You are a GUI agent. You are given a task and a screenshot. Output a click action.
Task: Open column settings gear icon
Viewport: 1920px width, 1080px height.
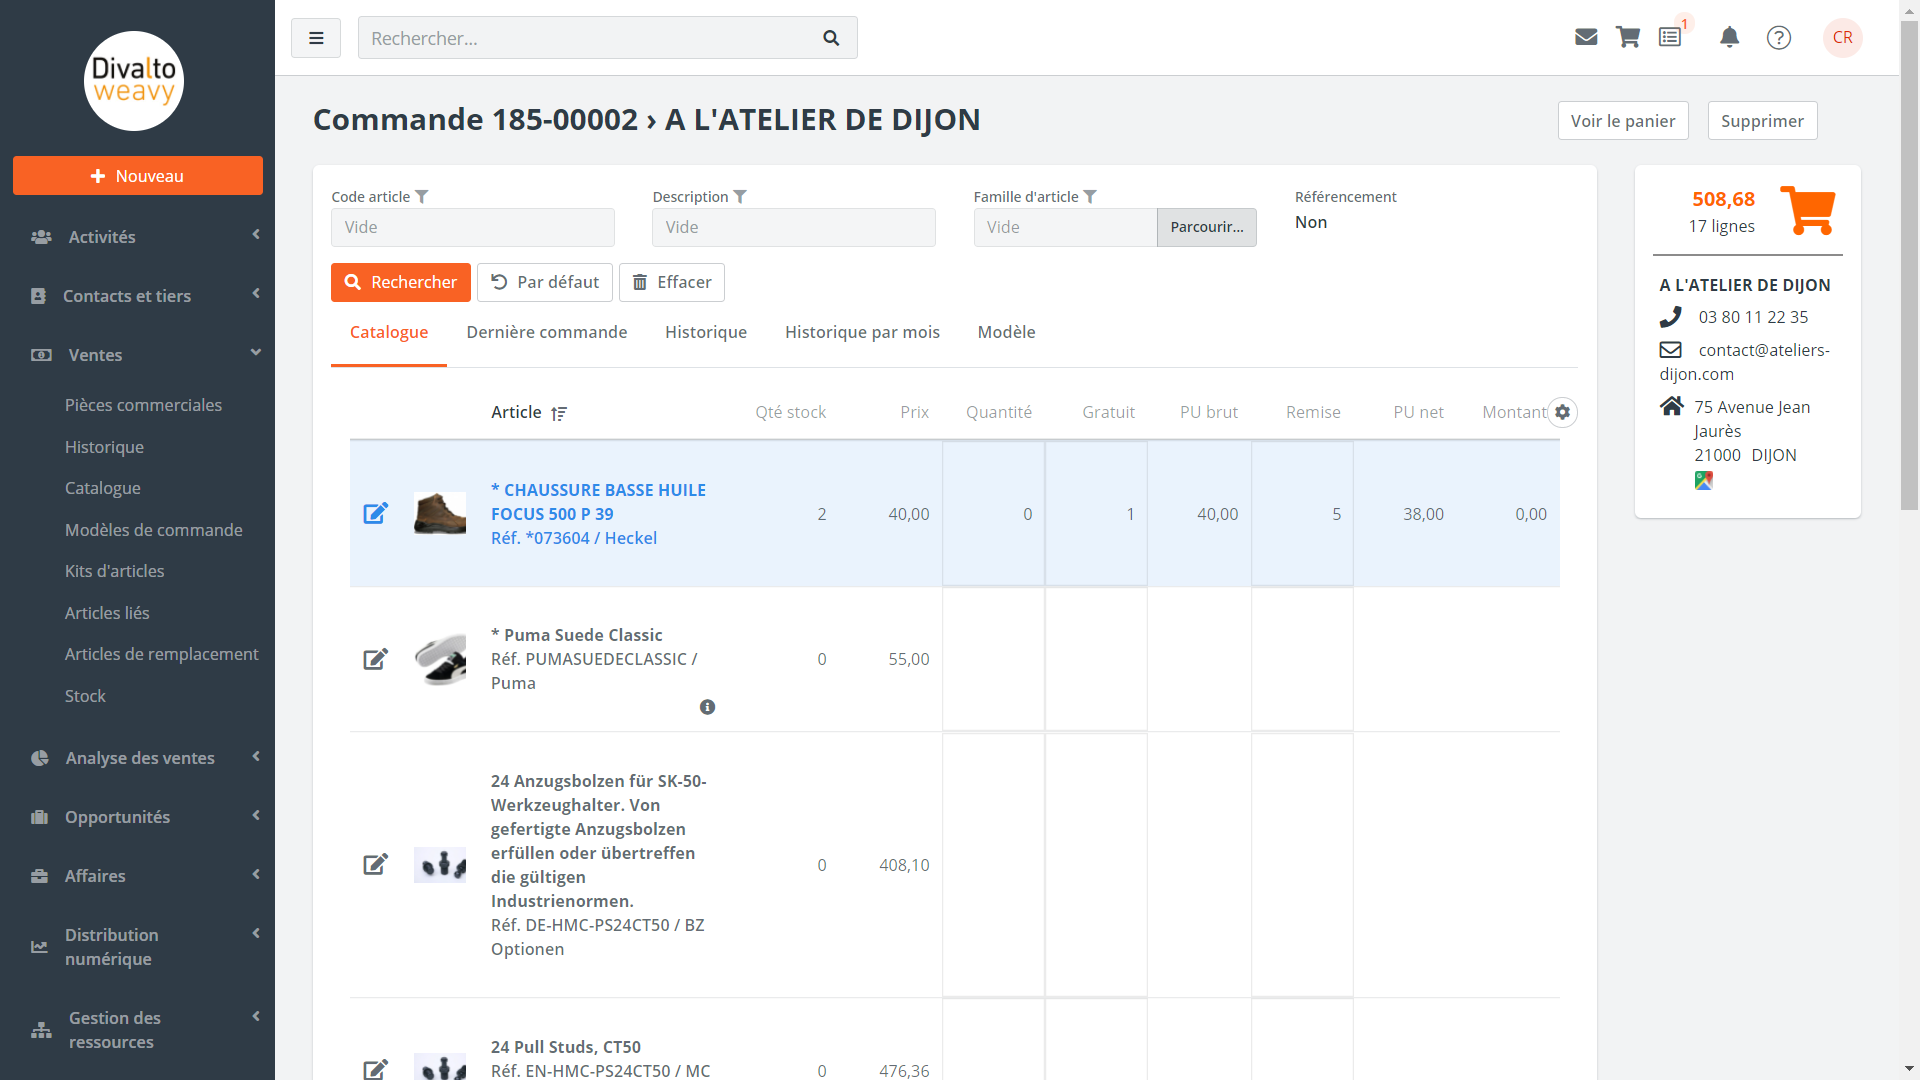[1562, 412]
